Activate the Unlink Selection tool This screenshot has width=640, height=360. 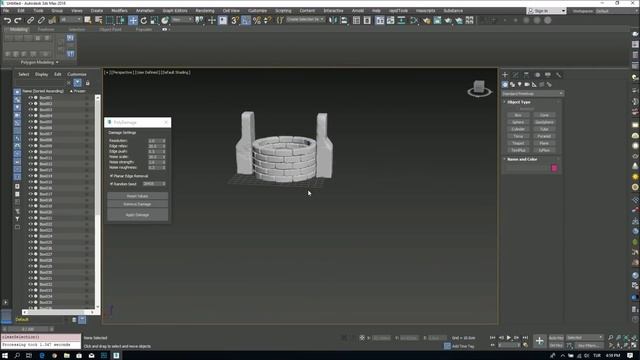(x=41, y=20)
